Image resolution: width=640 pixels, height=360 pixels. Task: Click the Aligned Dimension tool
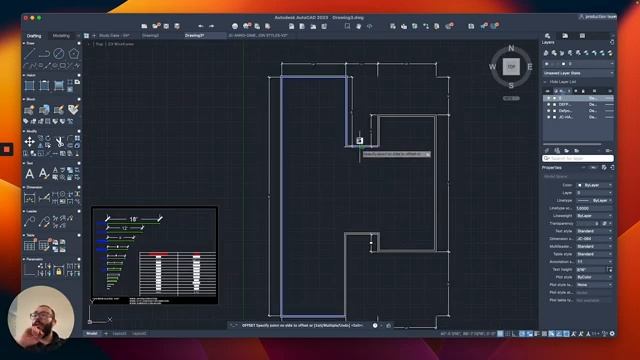point(44,198)
